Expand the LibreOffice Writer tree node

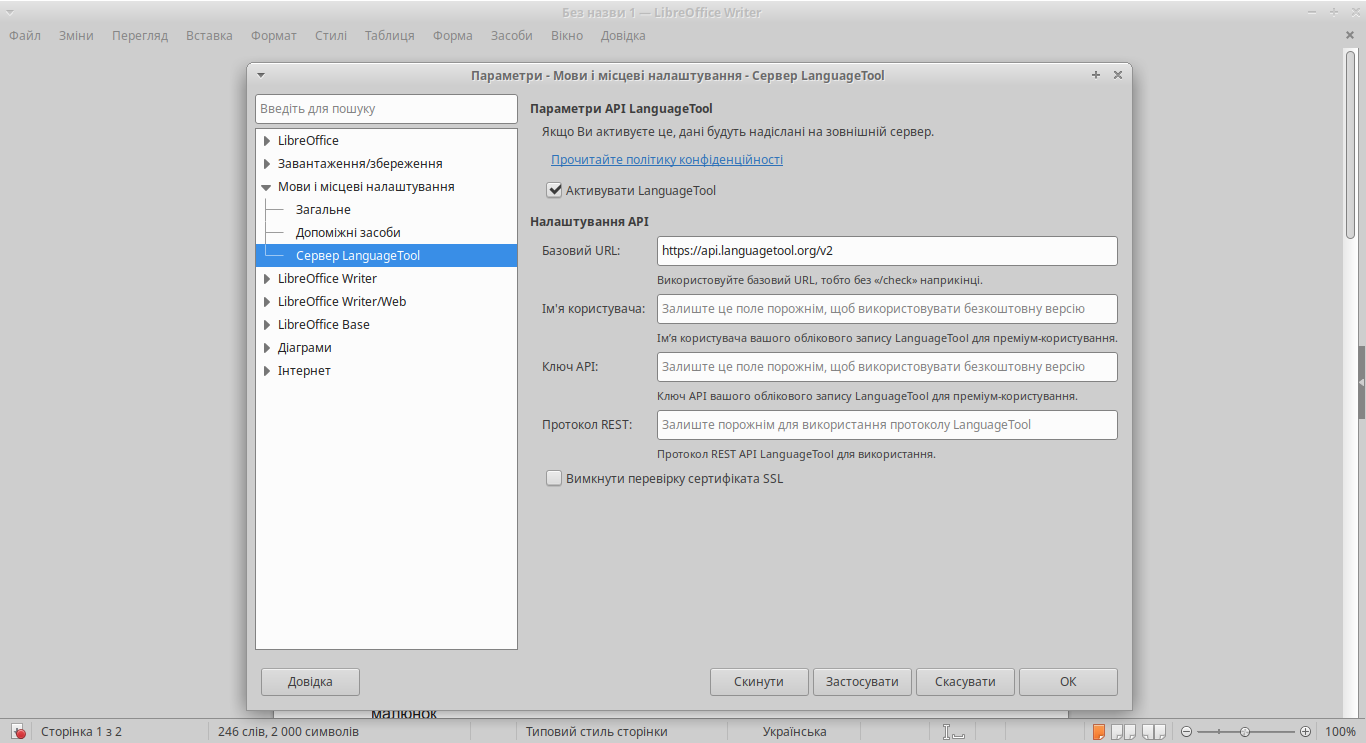[x=267, y=279]
